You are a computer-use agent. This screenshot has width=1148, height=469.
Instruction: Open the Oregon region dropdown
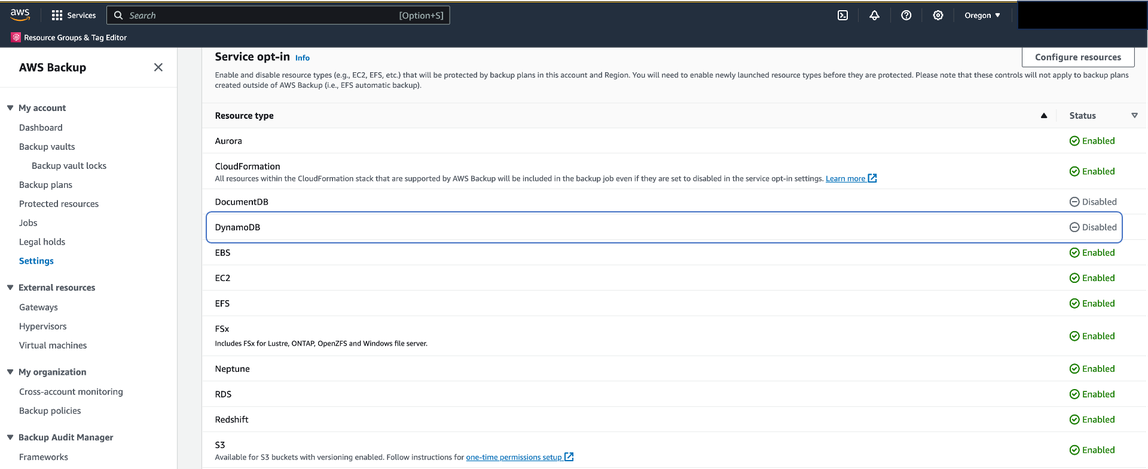983,15
